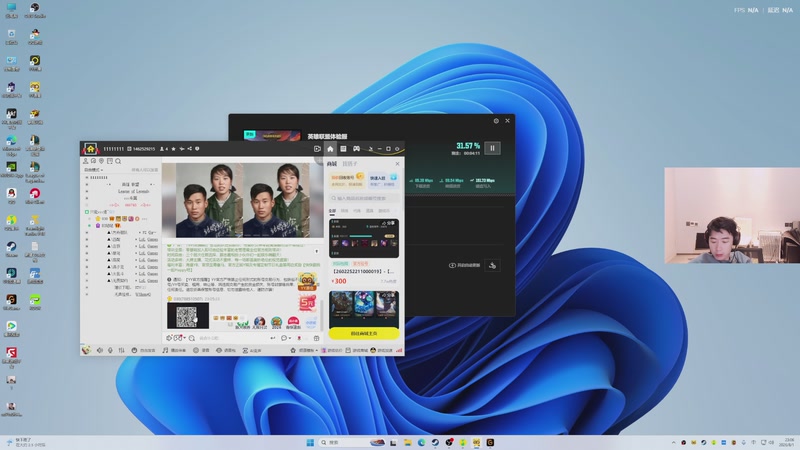
Task: Open Windows Start button on taskbar
Action: (x=310, y=442)
